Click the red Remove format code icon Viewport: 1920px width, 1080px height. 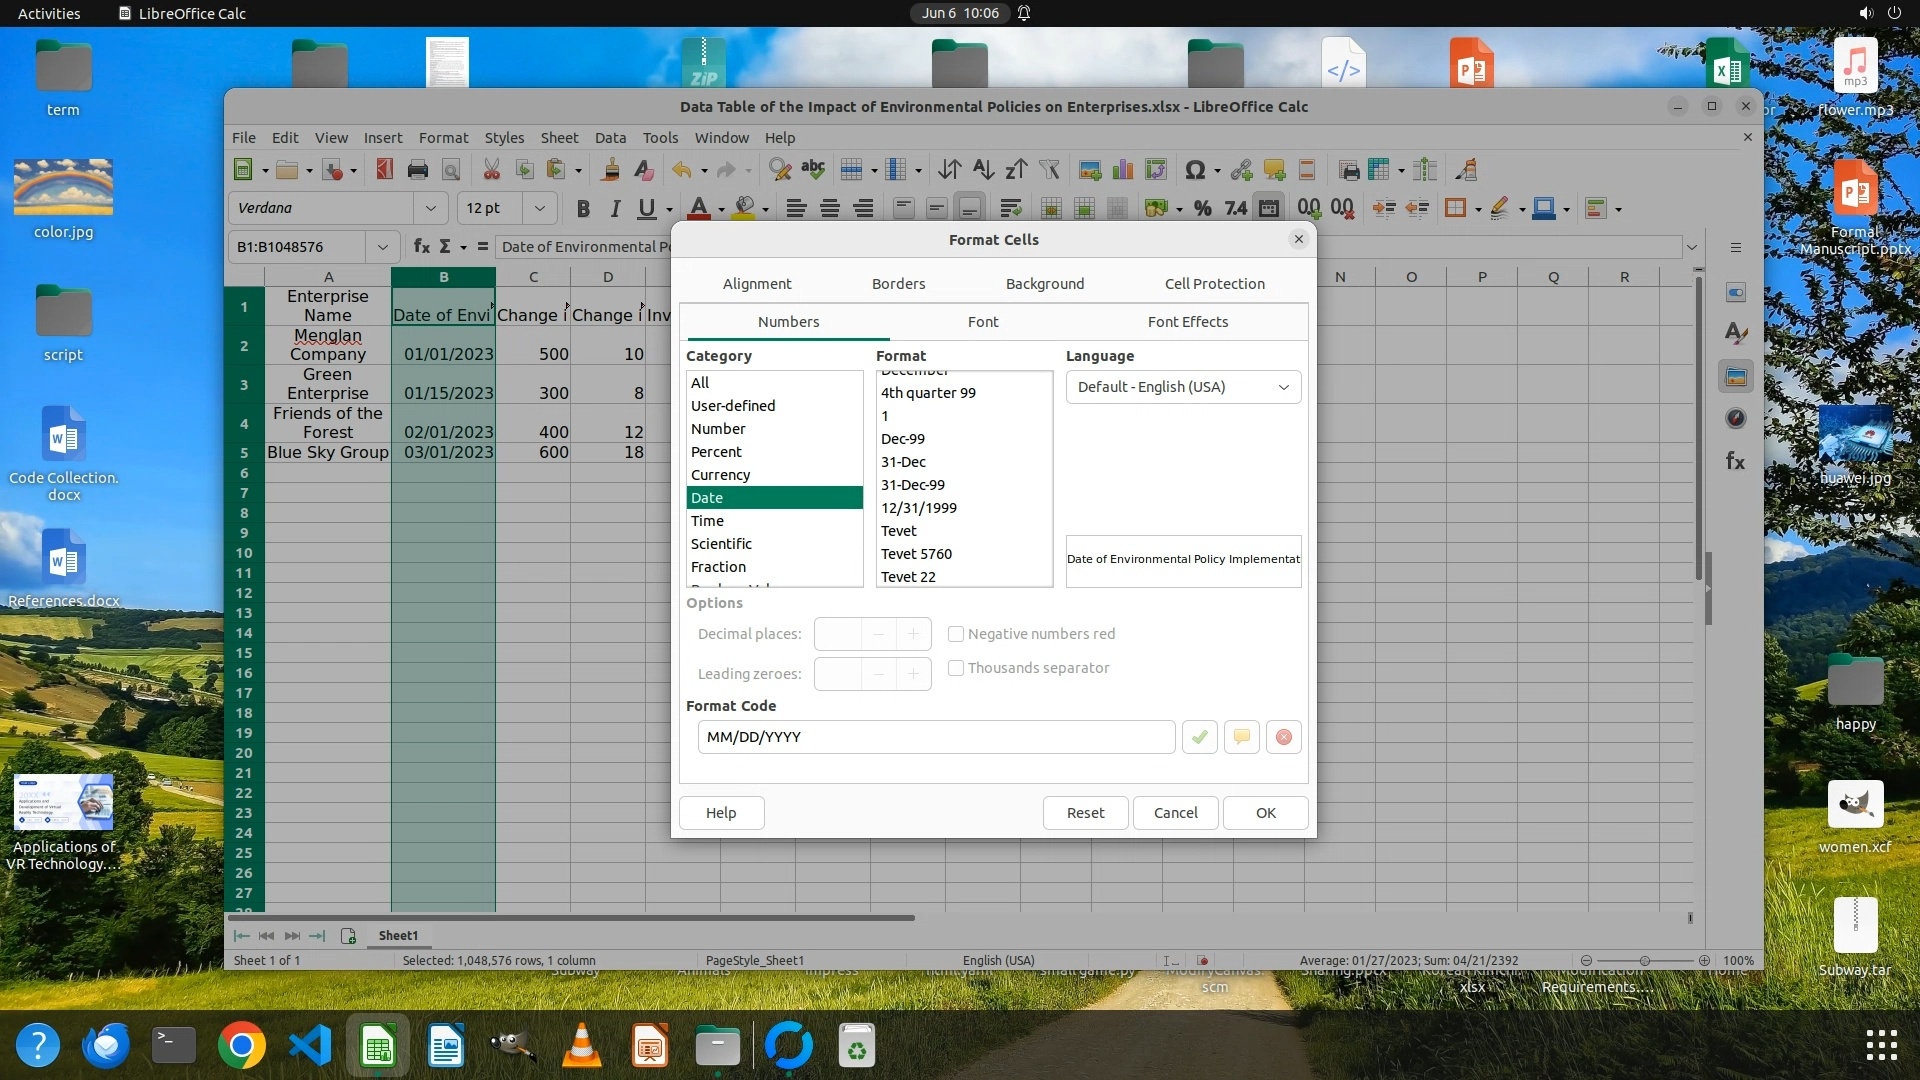click(x=1283, y=737)
